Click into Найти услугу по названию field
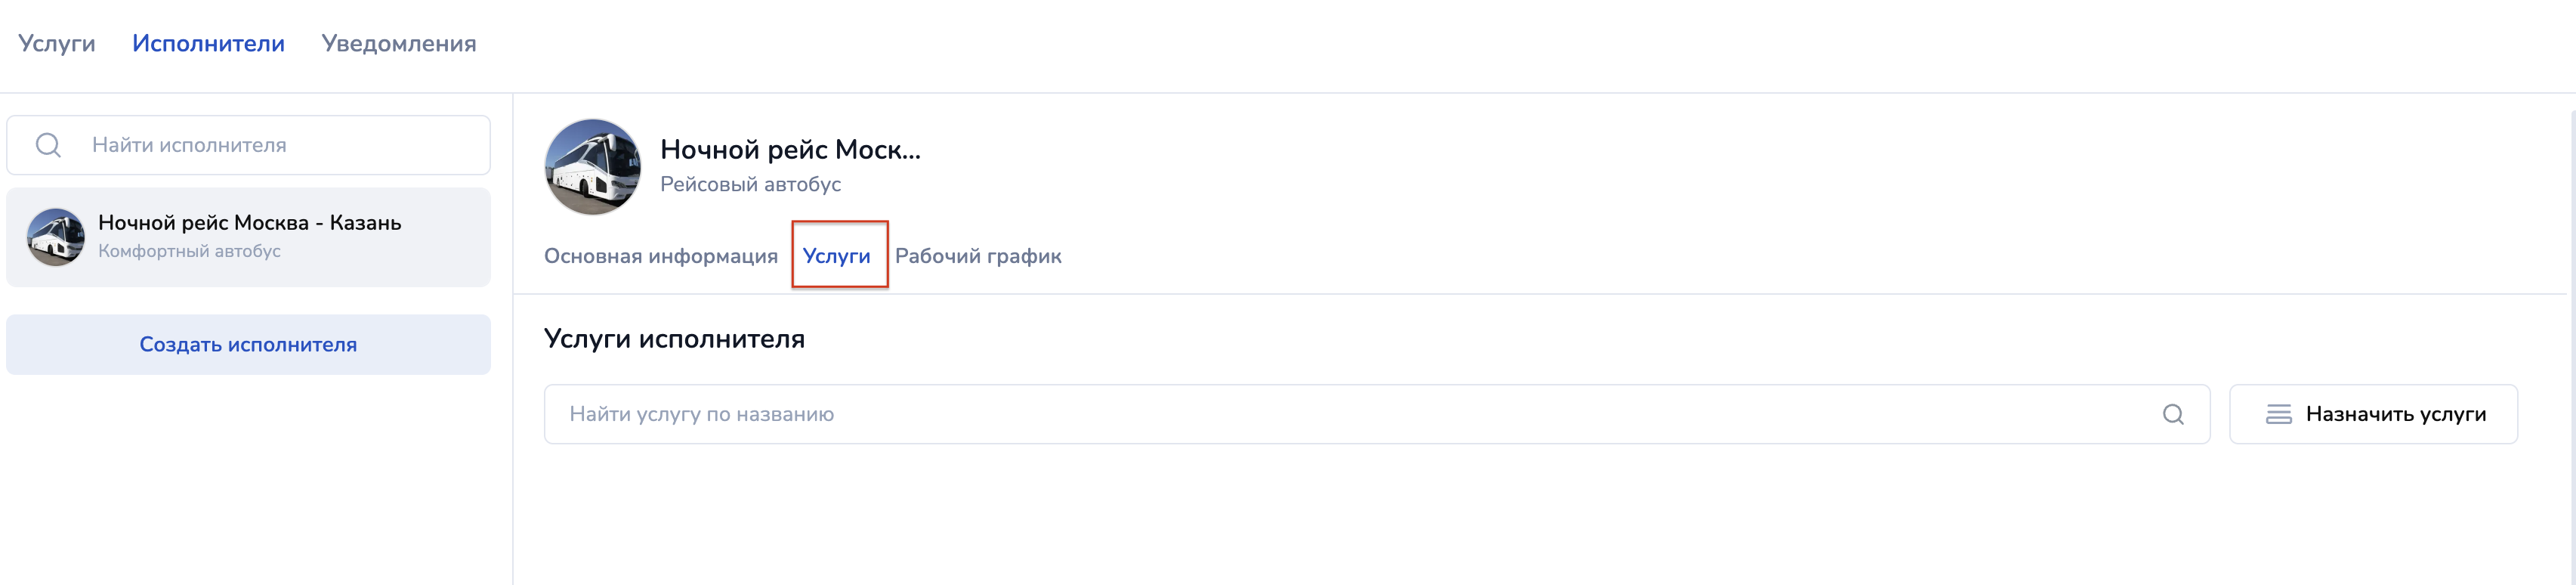The width and height of the screenshot is (2576, 585). pyautogui.click(x=1350, y=414)
